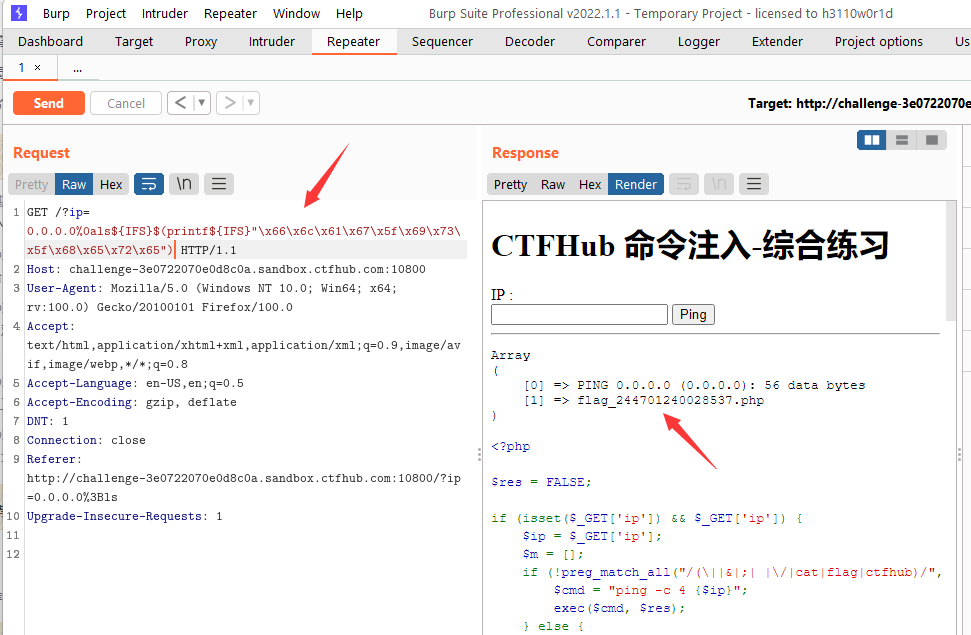This screenshot has width=971, height=635.
Task: Choose combined tabbed layout
Action: (x=931, y=140)
